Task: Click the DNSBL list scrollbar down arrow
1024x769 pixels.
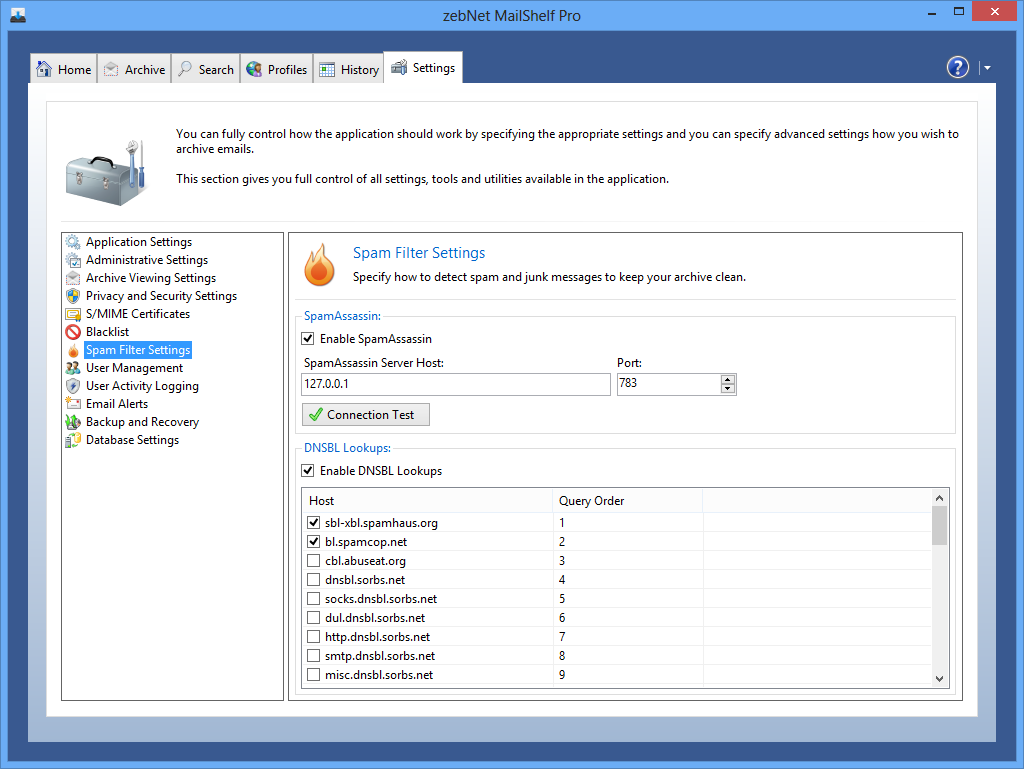Action: (x=939, y=678)
